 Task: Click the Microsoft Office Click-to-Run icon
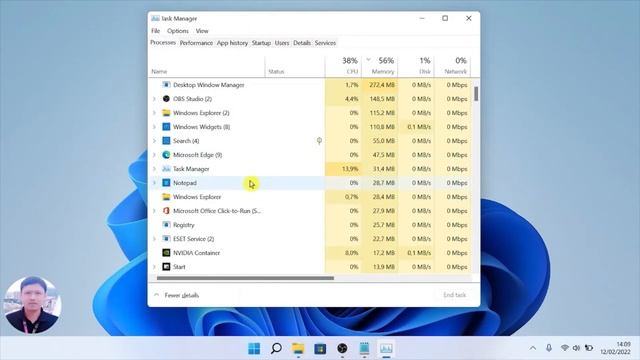pos(166,211)
